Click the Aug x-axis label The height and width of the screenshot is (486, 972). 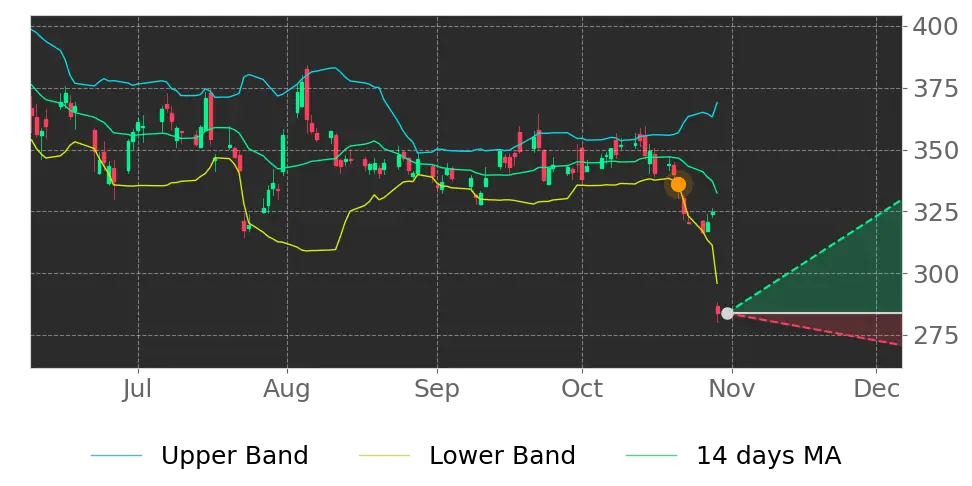pos(287,389)
